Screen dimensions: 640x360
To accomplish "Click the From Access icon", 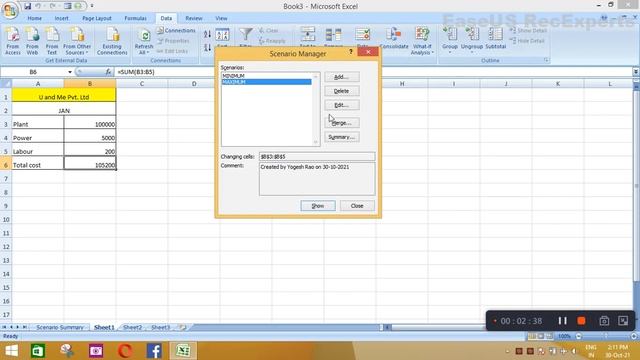I will tap(13, 40).
